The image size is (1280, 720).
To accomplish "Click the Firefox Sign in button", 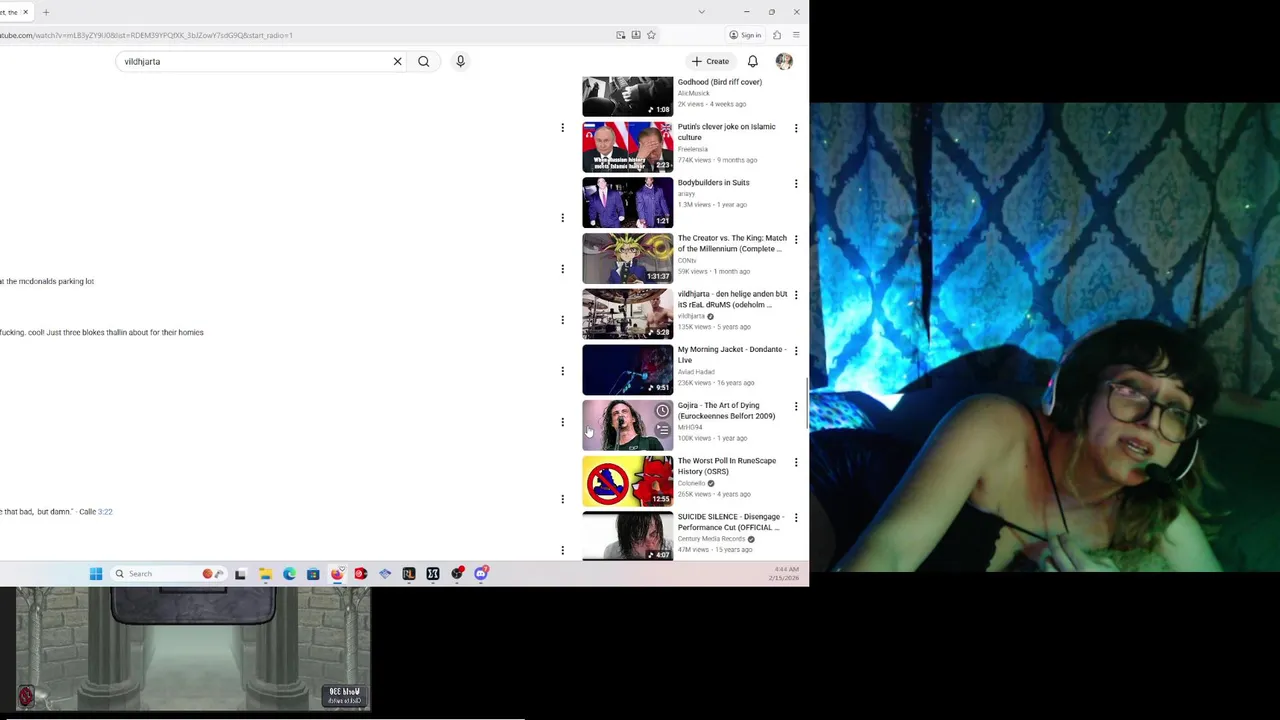I will coord(745,35).
